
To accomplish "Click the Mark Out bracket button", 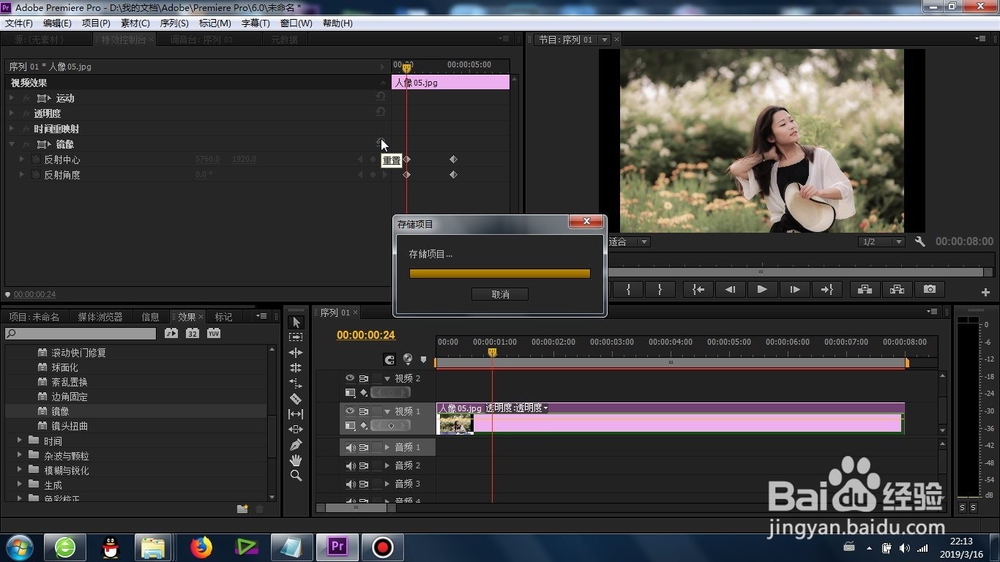I will (659, 289).
